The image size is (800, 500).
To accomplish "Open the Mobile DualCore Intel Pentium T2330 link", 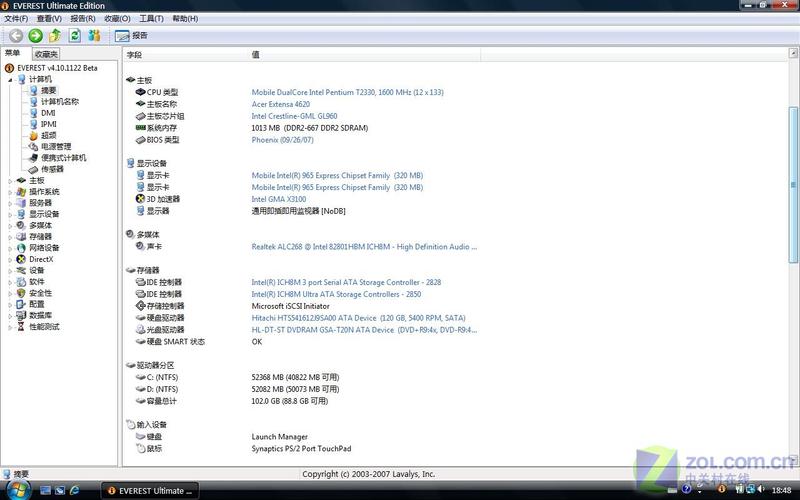I will [347, 92].
